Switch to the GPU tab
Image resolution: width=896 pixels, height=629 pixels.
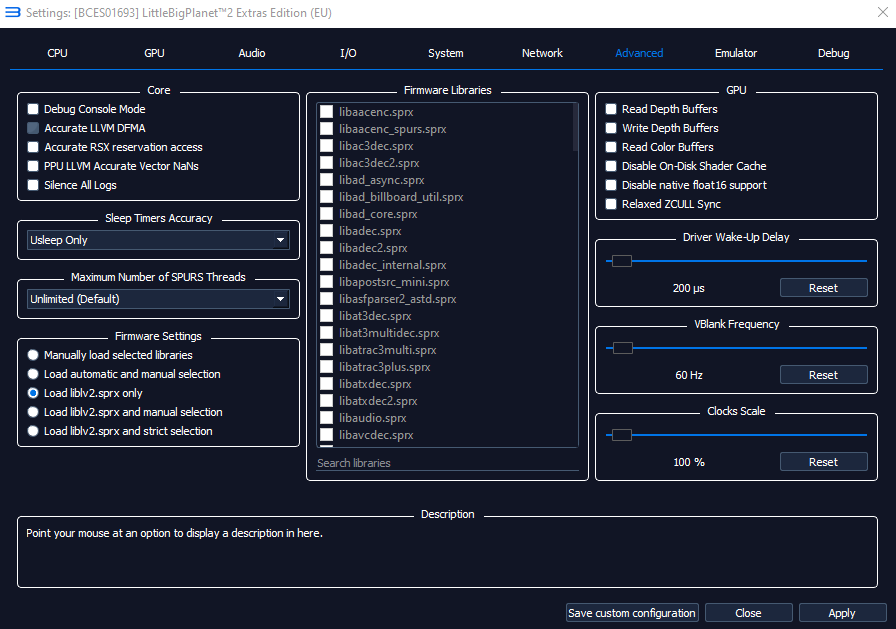click(154, 53)
